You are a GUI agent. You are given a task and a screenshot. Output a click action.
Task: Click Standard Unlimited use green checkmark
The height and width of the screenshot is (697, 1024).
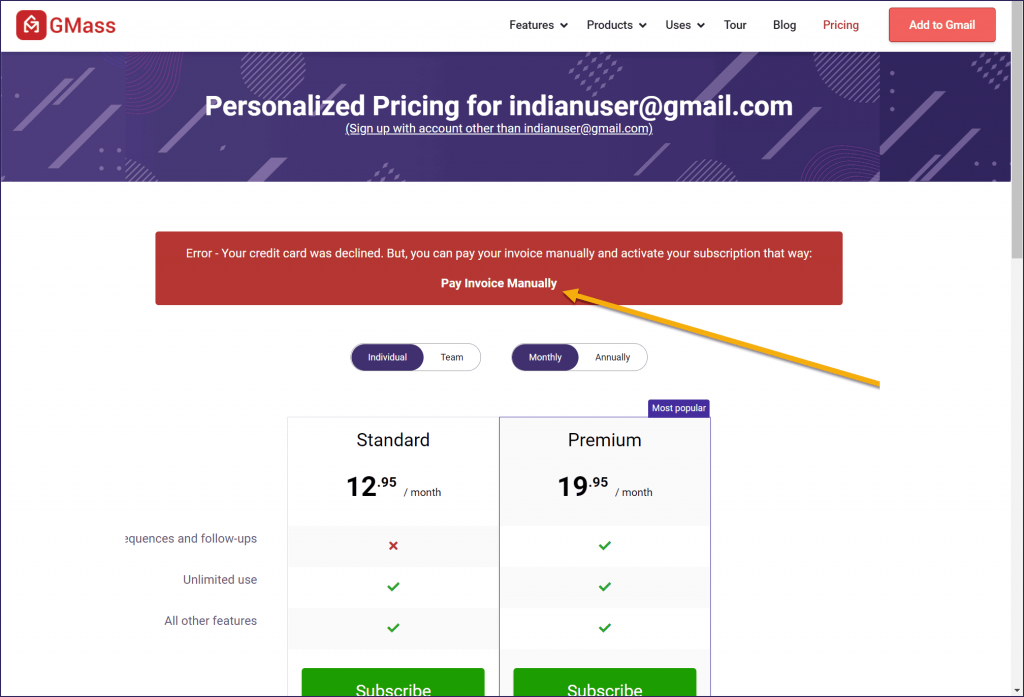tap(393, 587)
